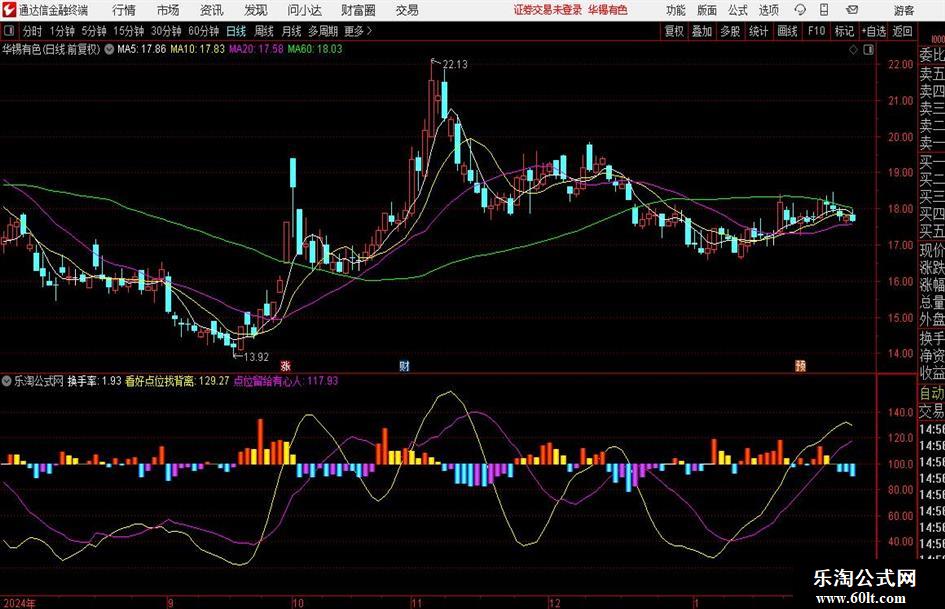Image resolution: width=945 pixels, height=609 pixels.
Task: Open the 财富圈 menu
Action: coord(358,10)
